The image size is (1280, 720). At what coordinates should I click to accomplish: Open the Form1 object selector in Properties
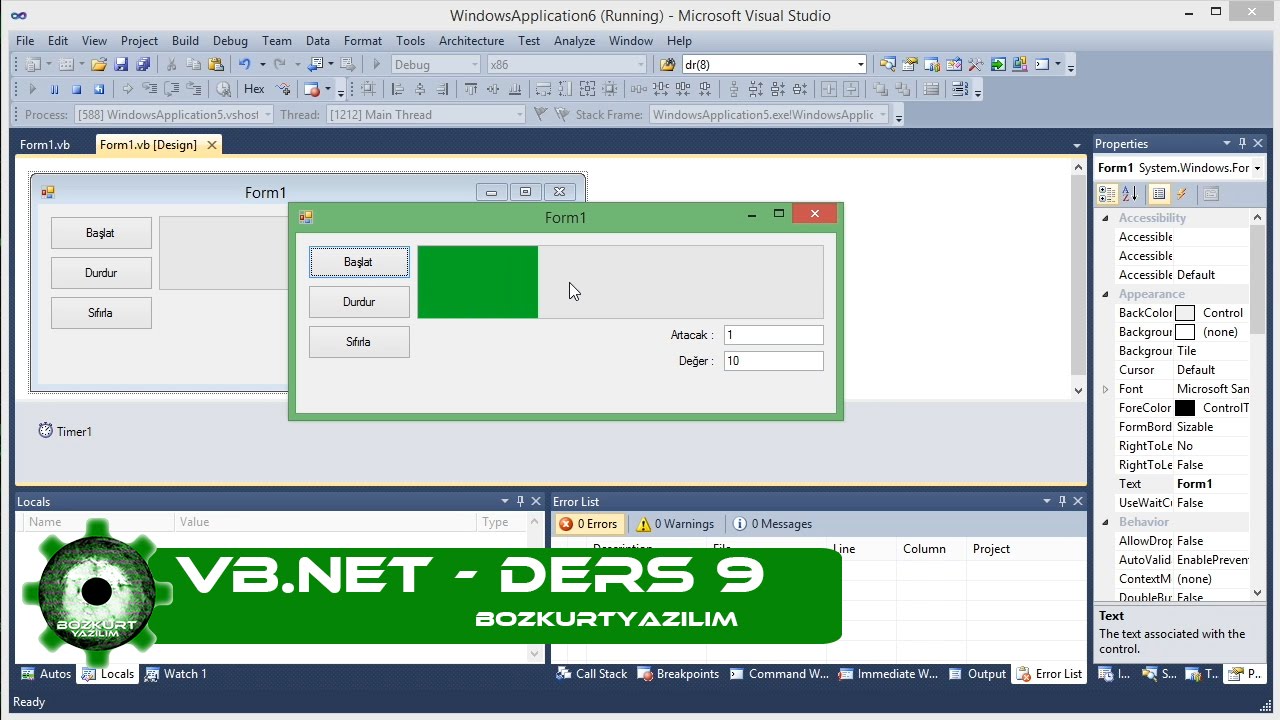tap(1180, 168)
